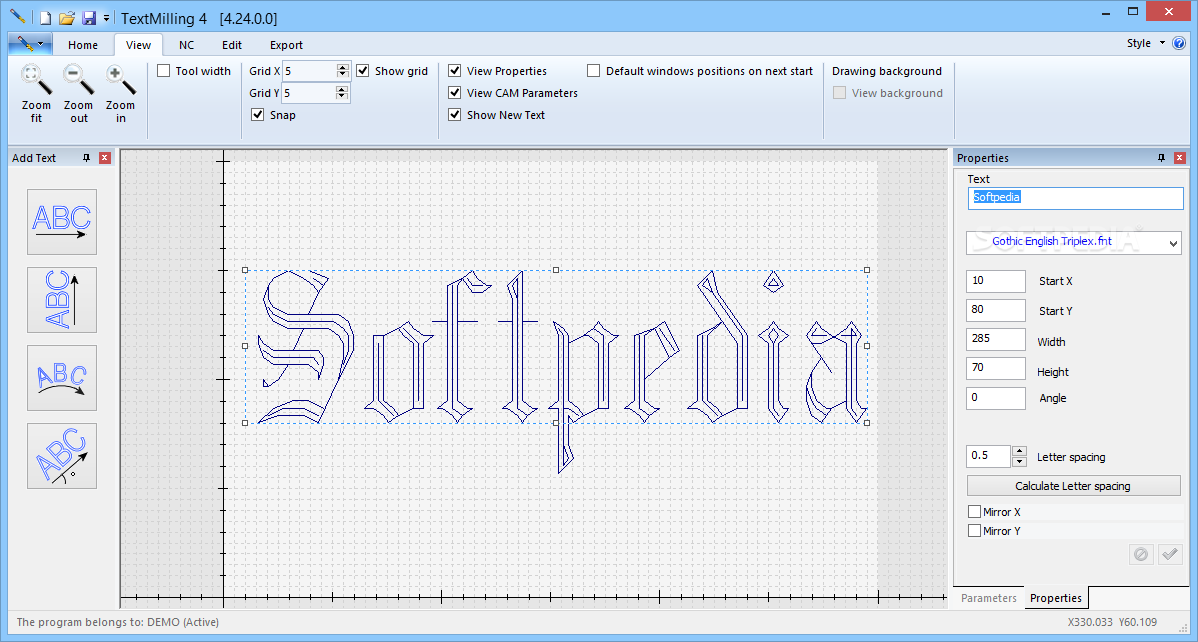The height and width of the screenshot is (642, 1198).
Task: Increase the Grid X value
Action: pos(343,67)
